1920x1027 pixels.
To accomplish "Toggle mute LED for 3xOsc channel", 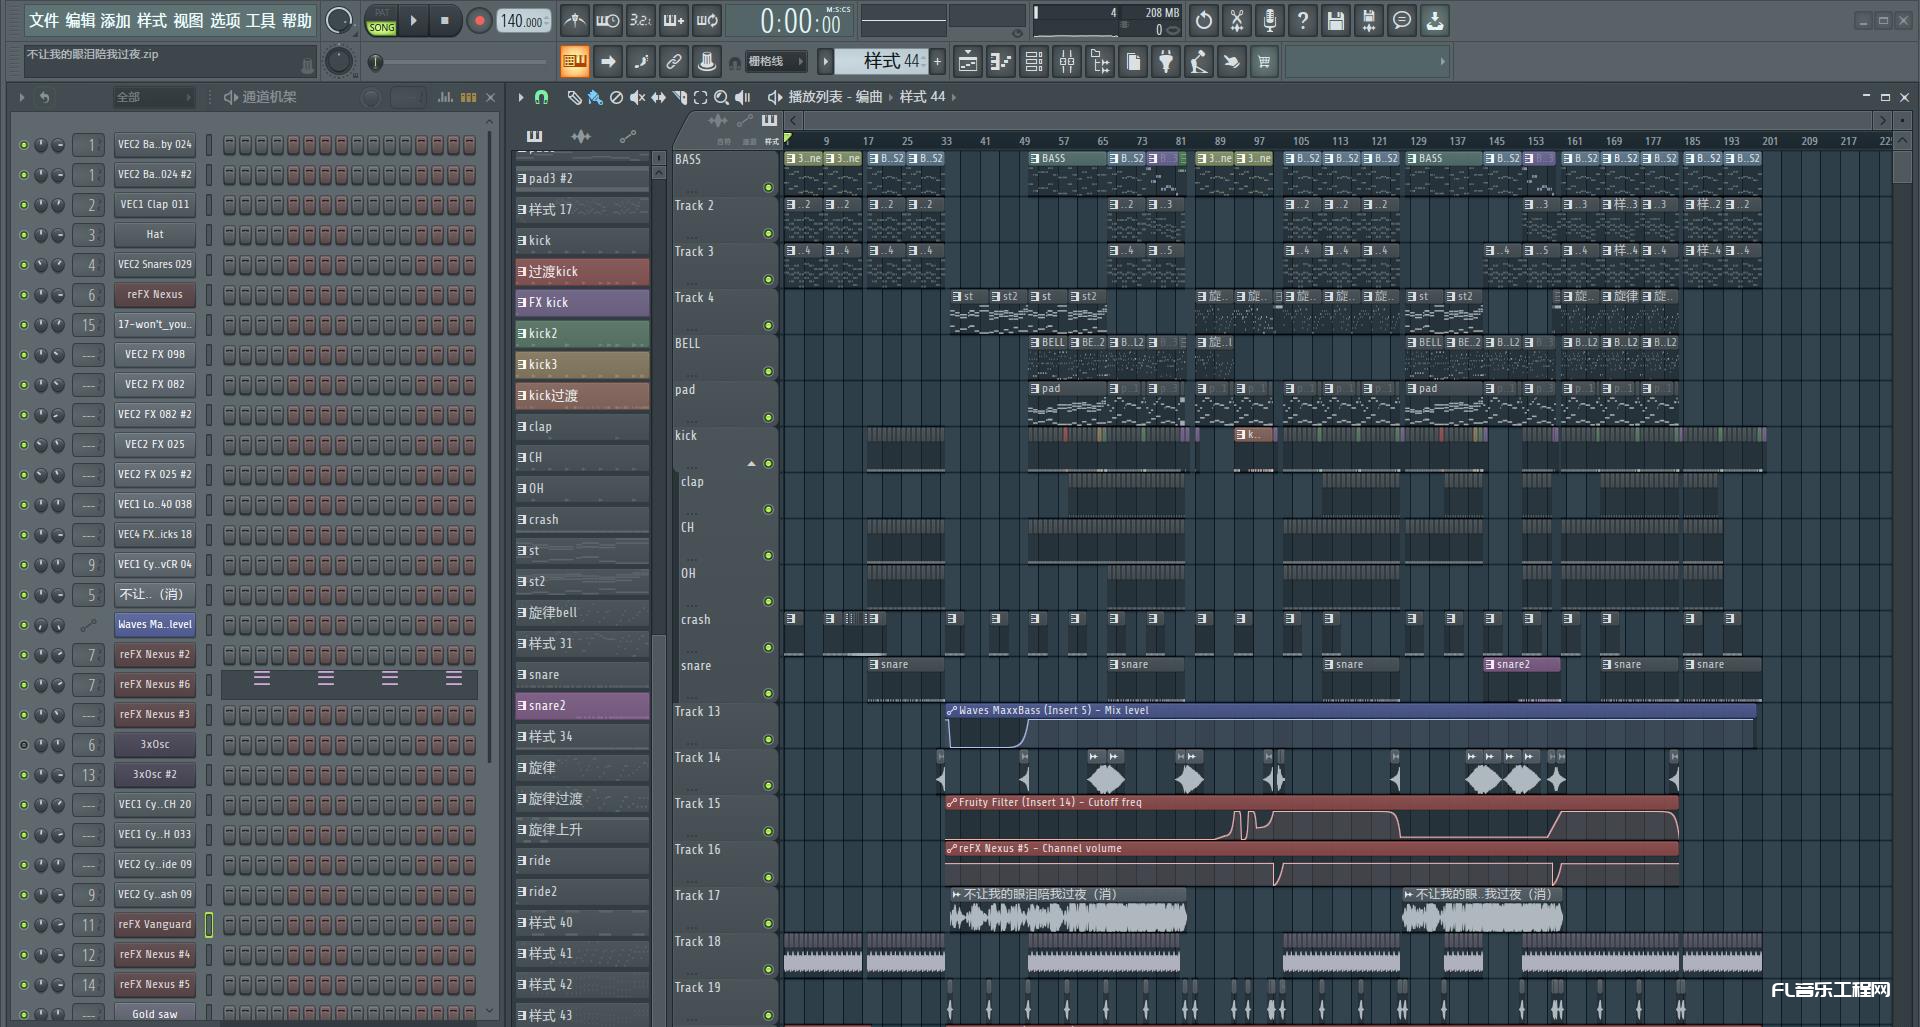I will tap(24, 745).
